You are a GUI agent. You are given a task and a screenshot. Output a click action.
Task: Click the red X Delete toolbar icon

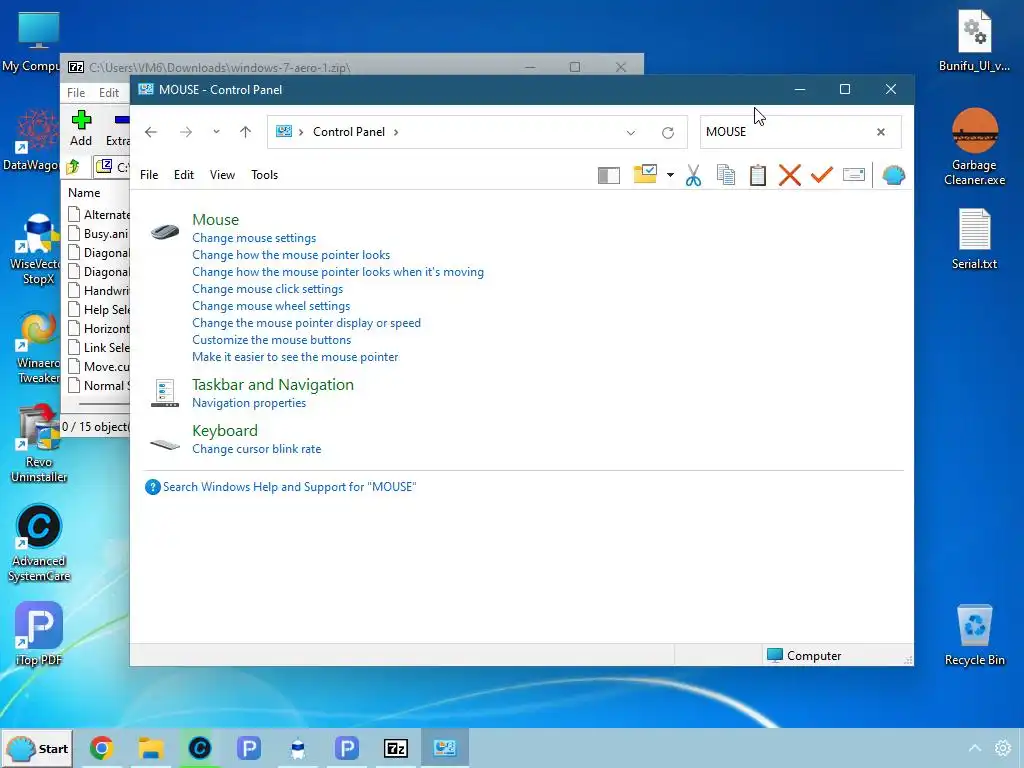790,175
